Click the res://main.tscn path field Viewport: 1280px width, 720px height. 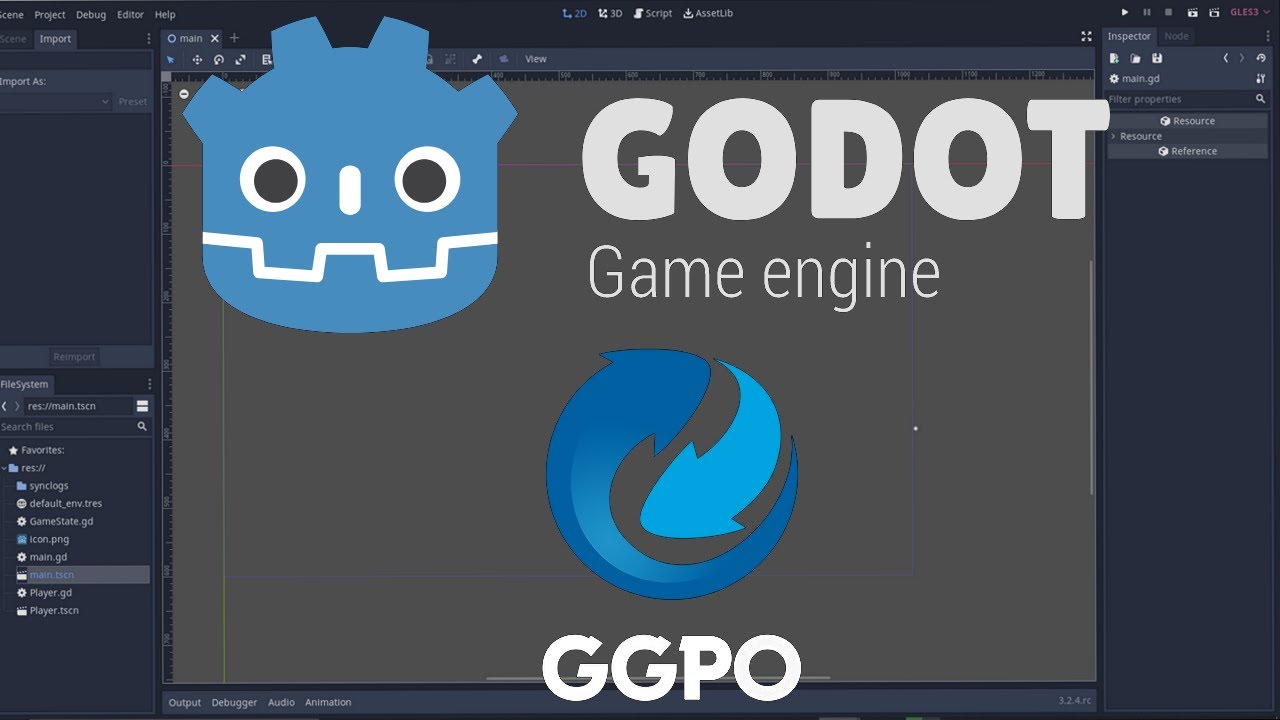click(77, 406)
